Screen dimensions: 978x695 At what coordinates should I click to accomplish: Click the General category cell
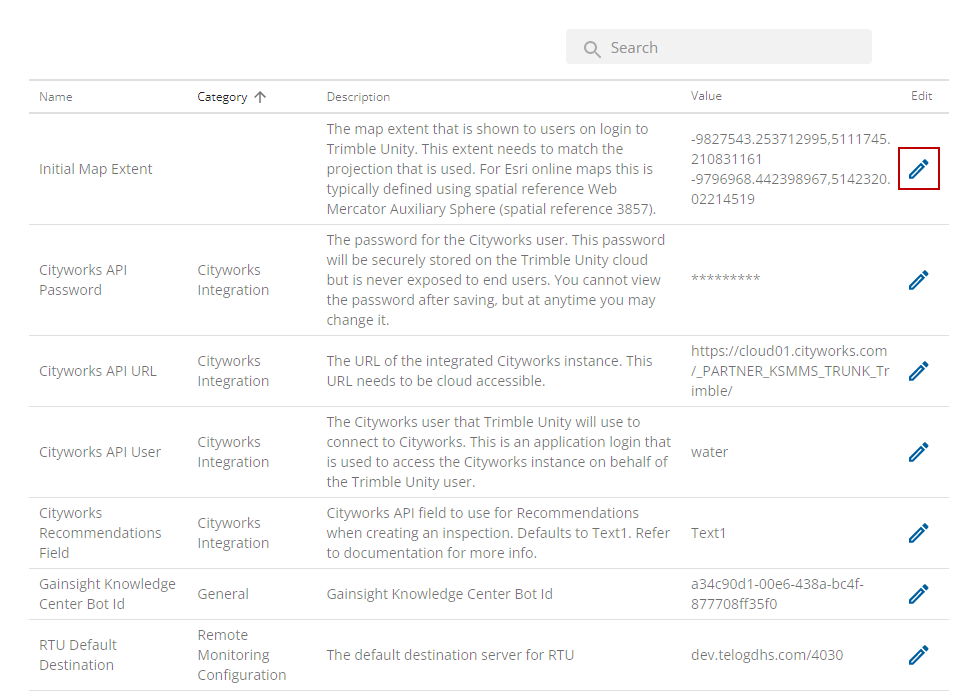pos(223,594)
